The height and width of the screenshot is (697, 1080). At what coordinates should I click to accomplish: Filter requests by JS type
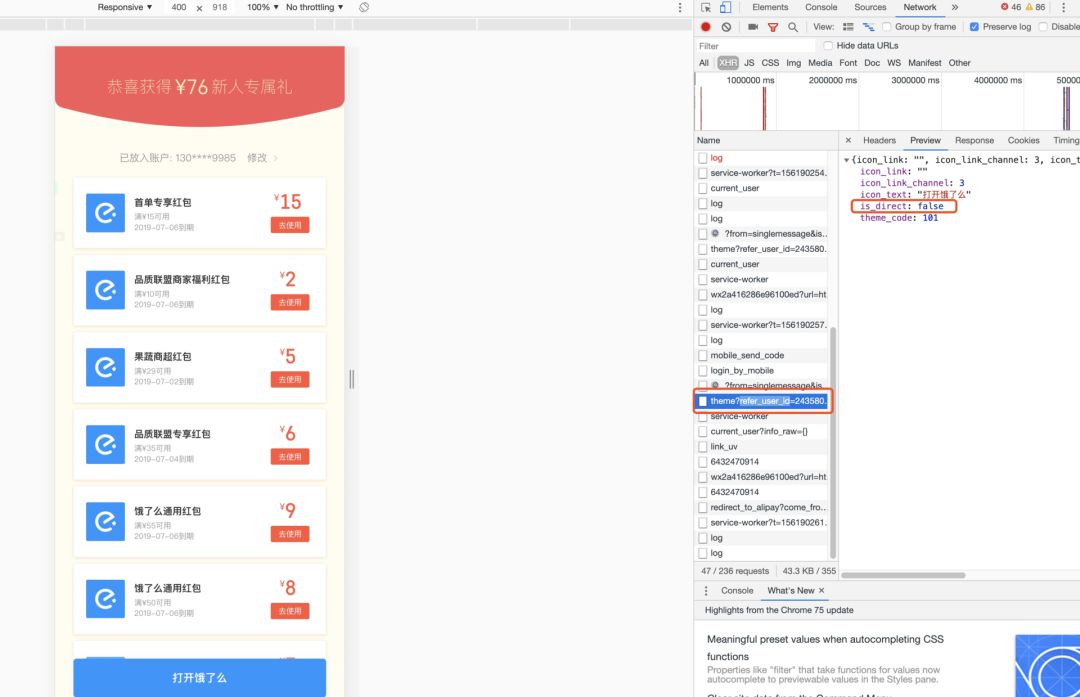coord(749,63)
